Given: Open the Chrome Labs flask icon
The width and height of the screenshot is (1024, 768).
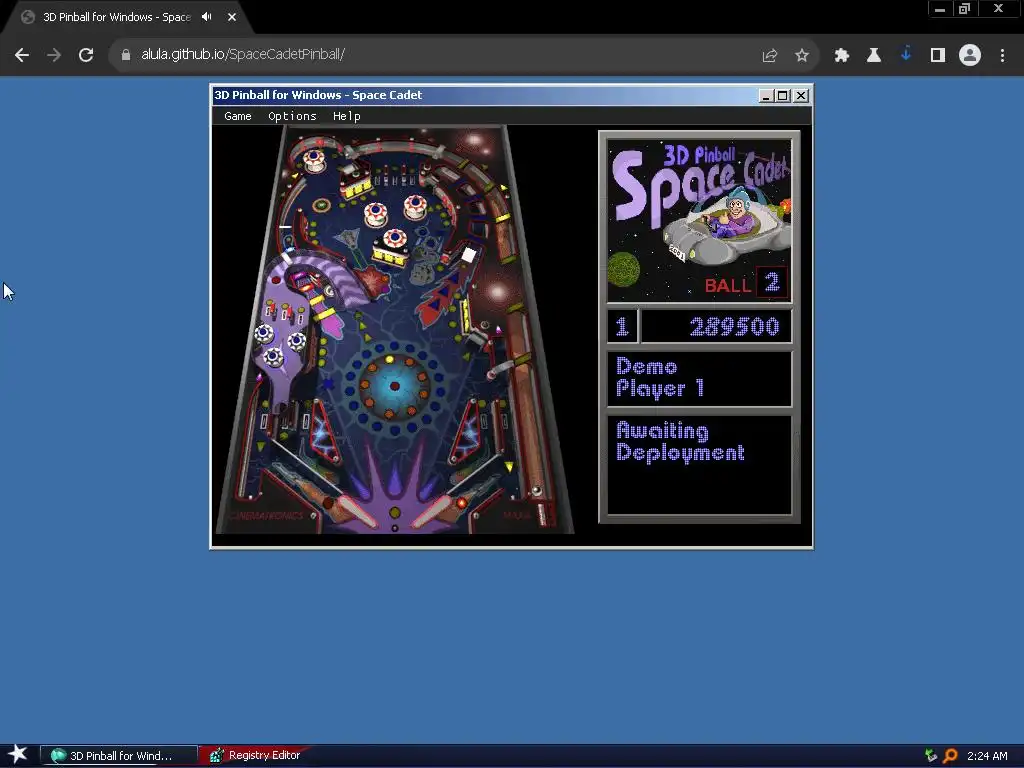Looking at the screenshot, I should click(x=874, y=56).
